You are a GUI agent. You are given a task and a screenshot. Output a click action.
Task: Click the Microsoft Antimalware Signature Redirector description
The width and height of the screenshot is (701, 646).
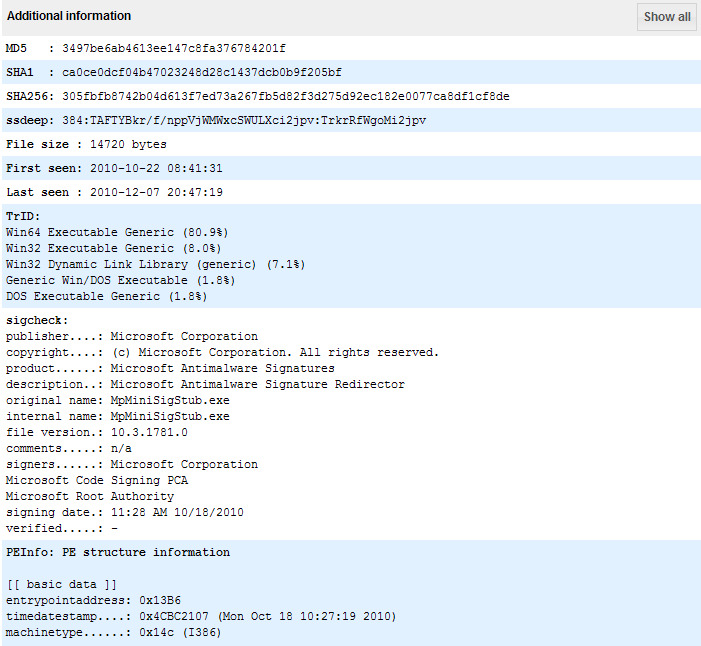point(257,384)
